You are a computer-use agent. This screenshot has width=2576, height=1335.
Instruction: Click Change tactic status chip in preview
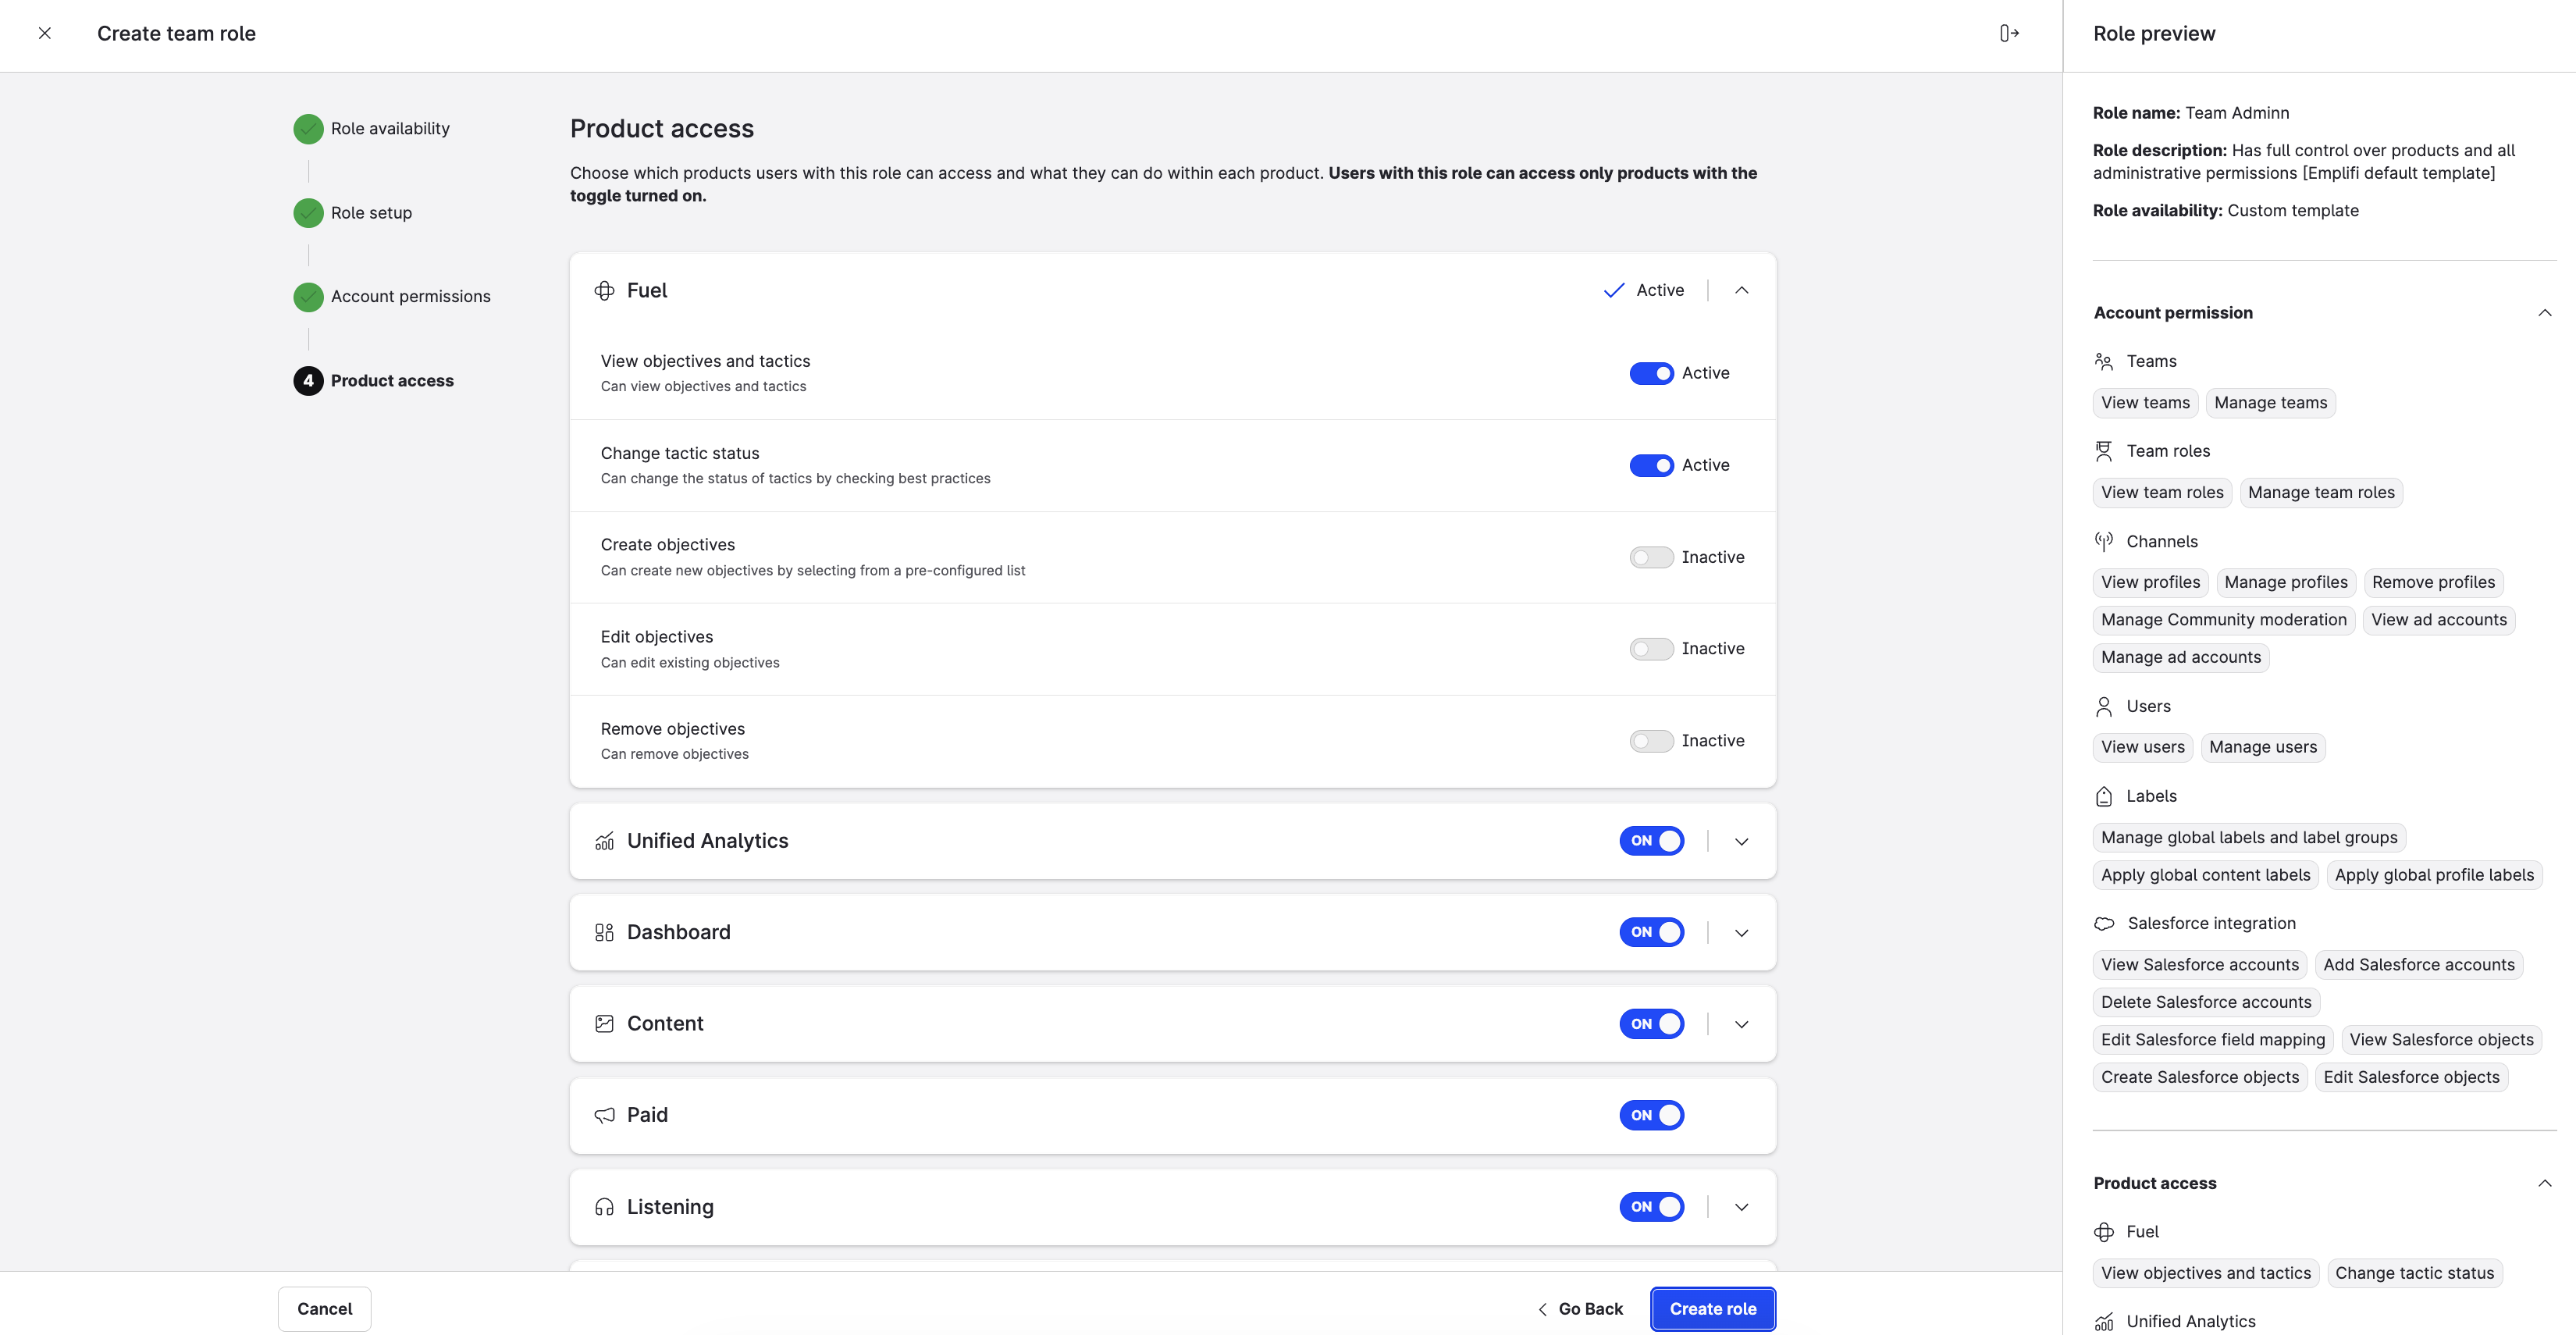pos(2414,1273)
